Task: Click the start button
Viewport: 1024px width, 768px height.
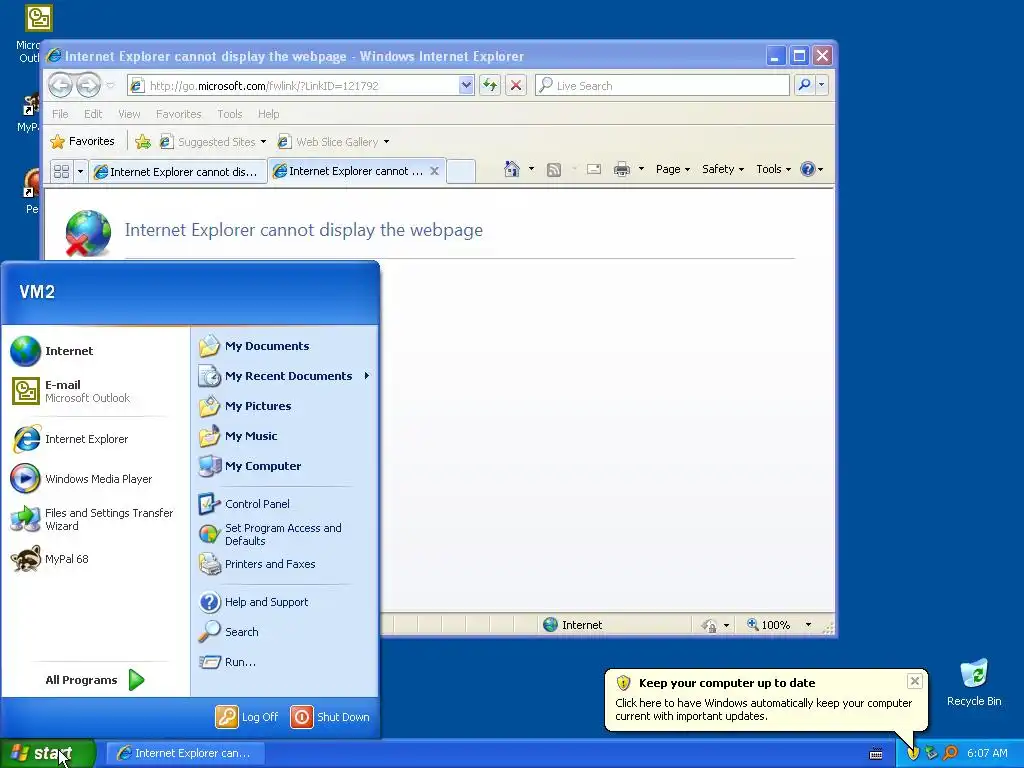Action: coord(48,753)
